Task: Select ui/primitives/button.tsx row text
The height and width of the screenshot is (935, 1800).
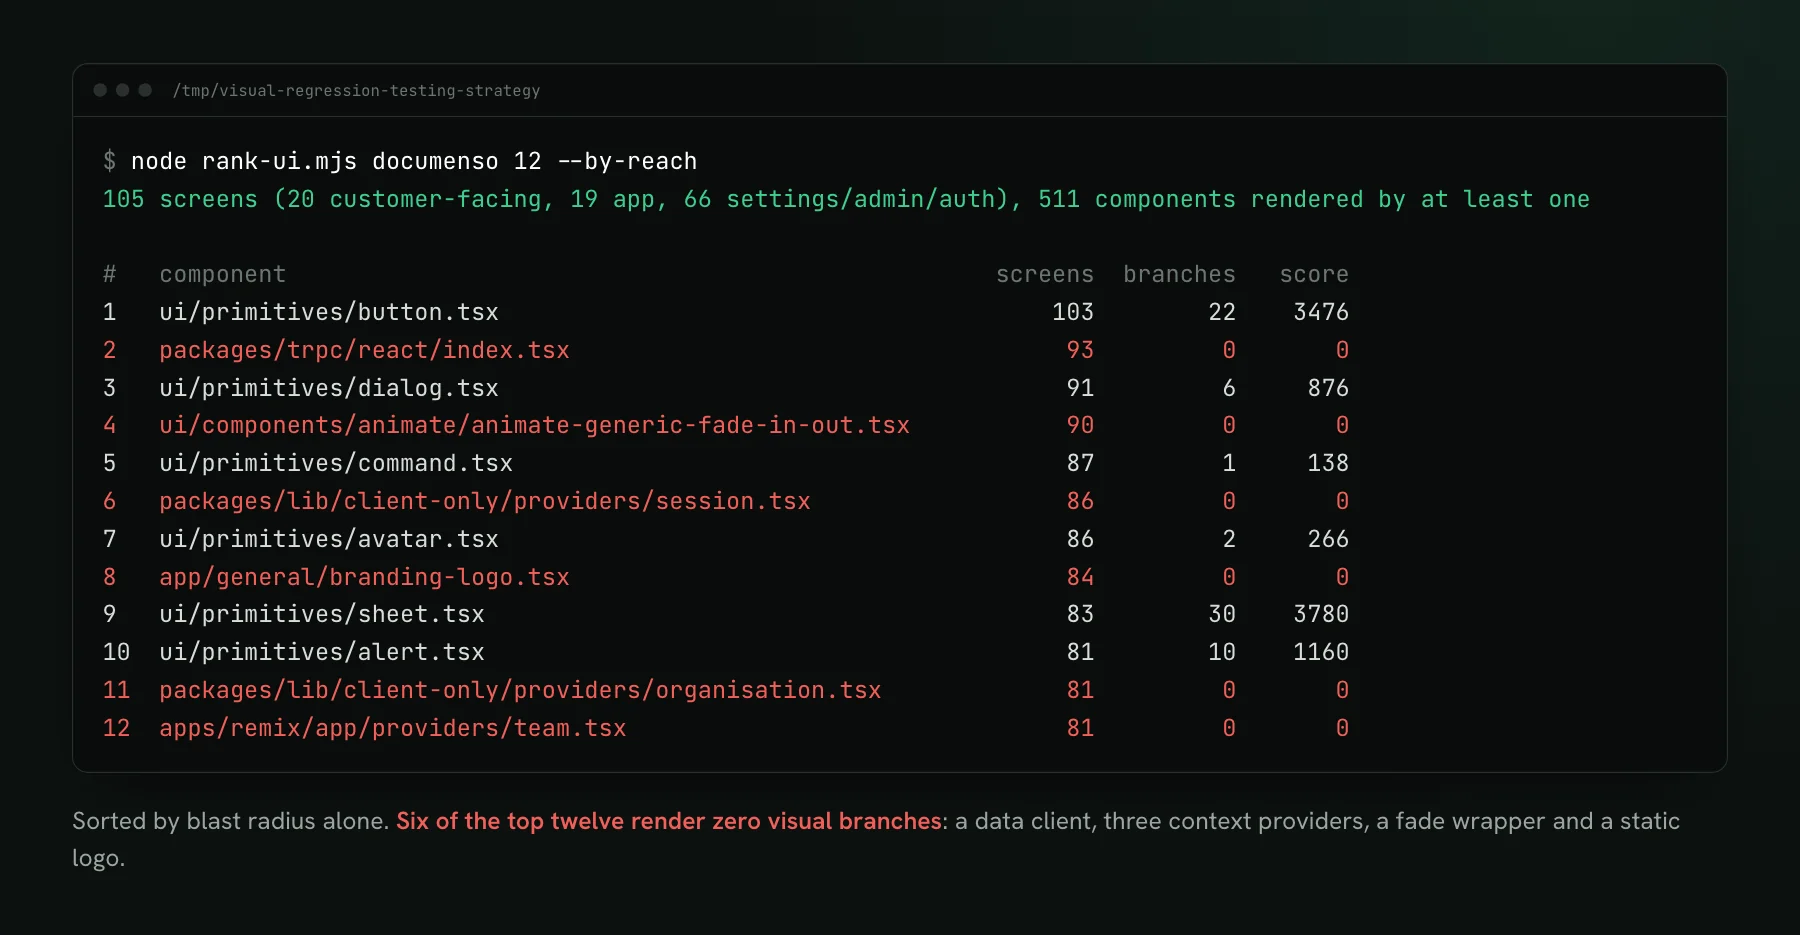Action: point(329,313)
